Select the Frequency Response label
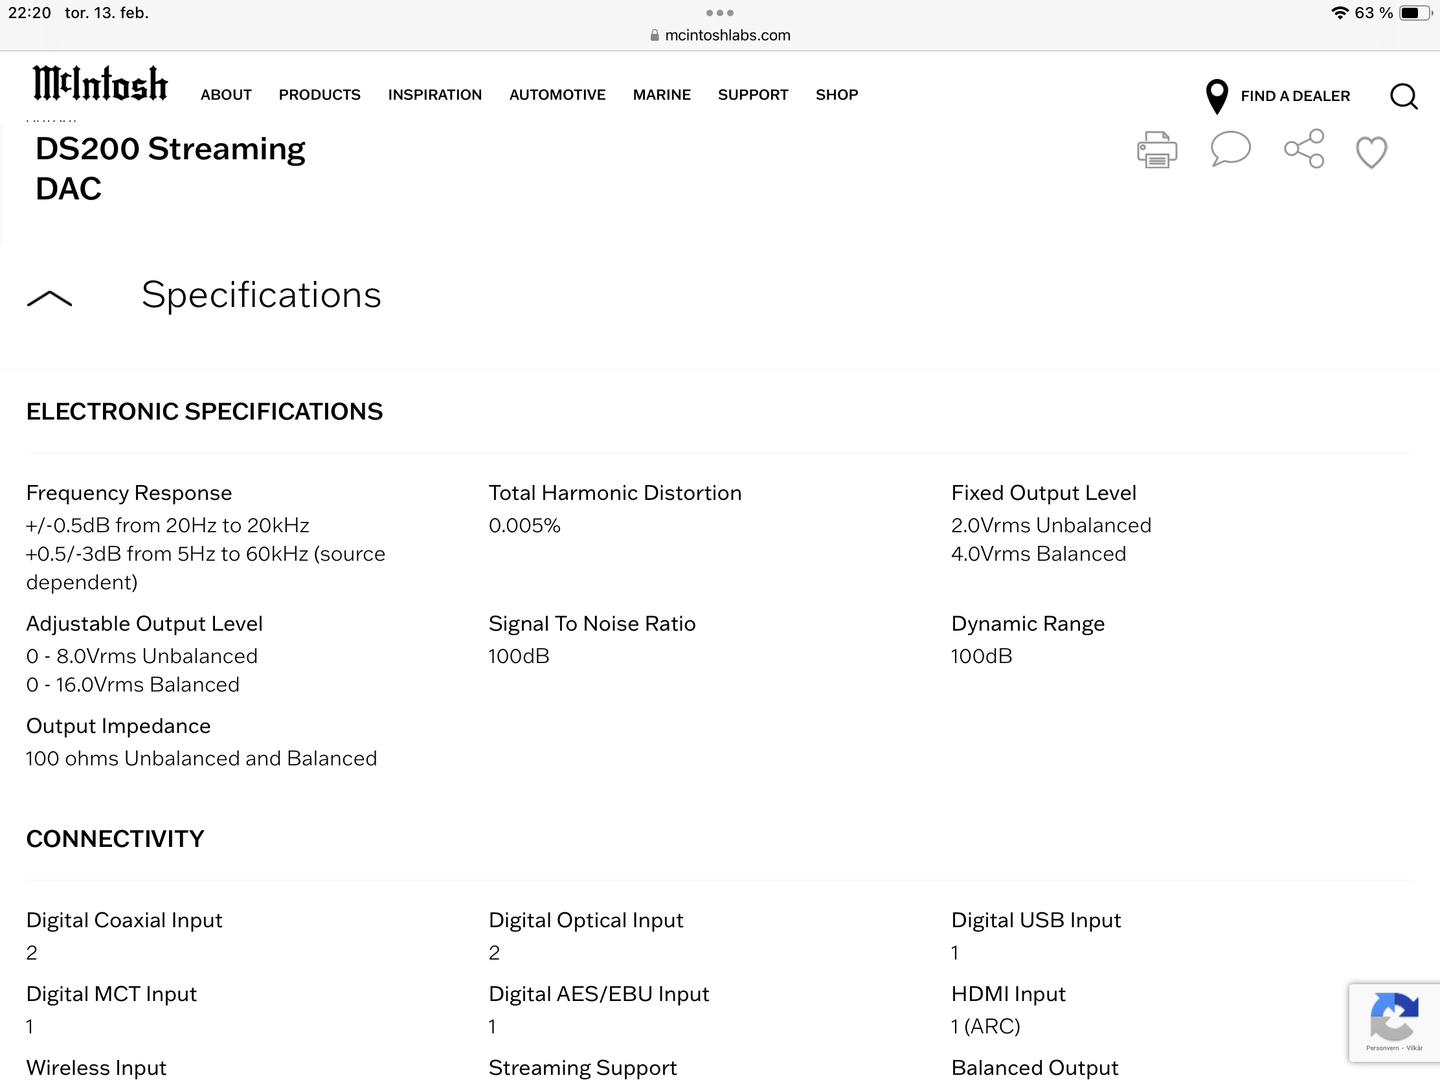Viewport: 1440px width, 1080px height. point(129,493)
